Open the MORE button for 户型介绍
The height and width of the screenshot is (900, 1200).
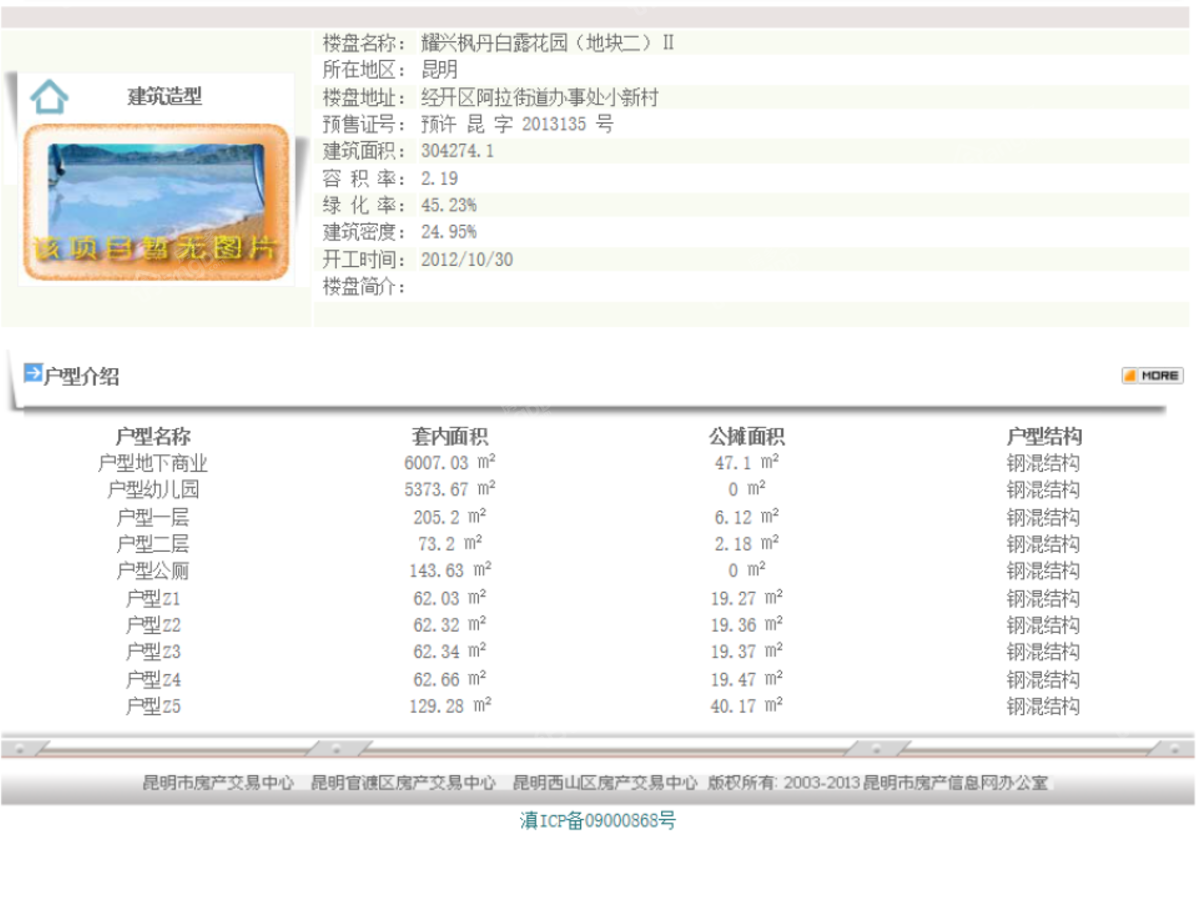click(1152, 375)
